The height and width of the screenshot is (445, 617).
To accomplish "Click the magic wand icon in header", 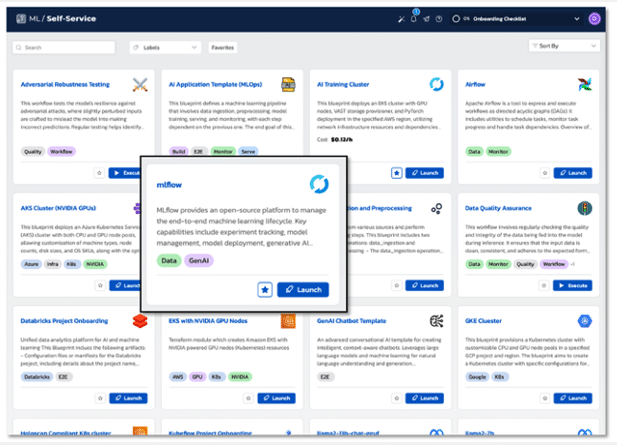I will tap(401, 18).
